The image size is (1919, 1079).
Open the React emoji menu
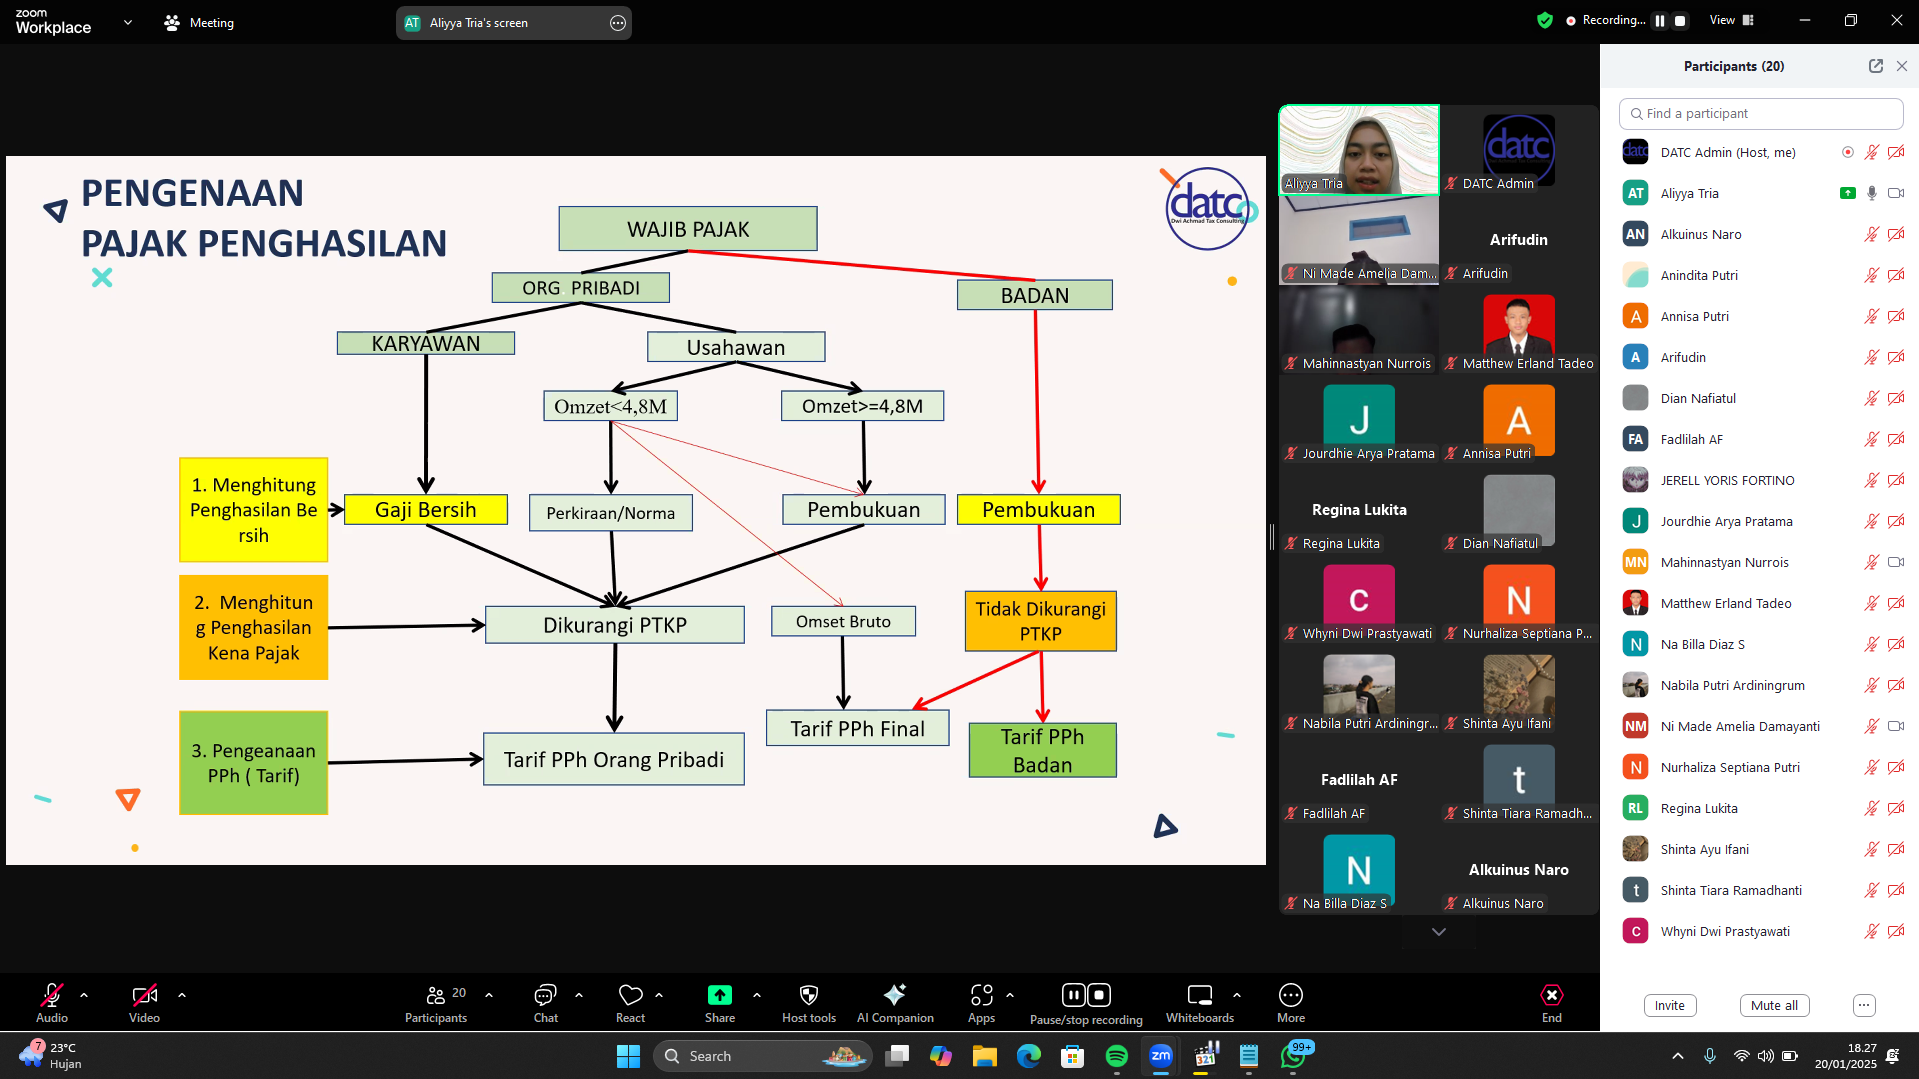coord(630,1003)
